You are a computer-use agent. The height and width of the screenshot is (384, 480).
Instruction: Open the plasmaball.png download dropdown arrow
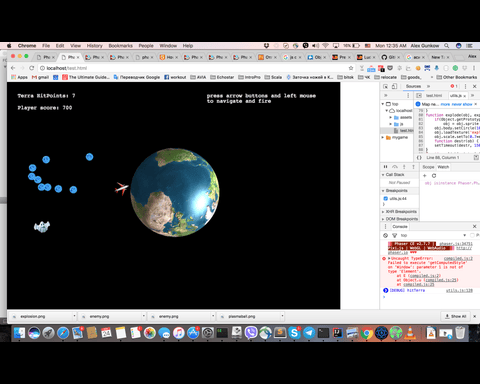click(x=282, y=316)
